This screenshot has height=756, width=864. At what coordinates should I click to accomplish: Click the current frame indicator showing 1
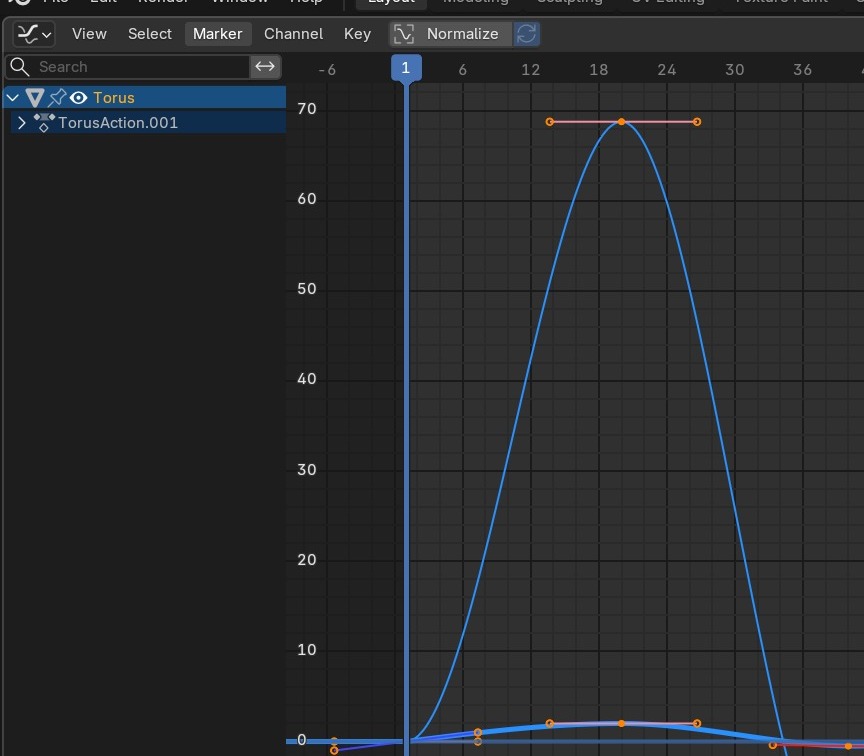pos(406,68)
